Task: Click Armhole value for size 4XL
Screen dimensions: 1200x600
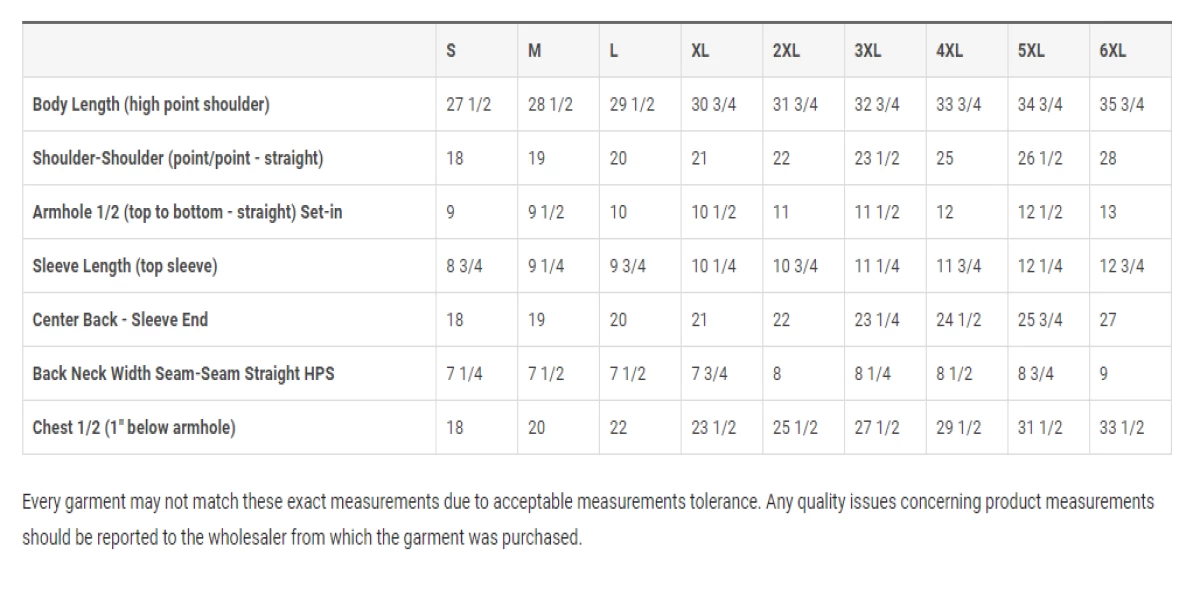Action: [x=944, y=212]
